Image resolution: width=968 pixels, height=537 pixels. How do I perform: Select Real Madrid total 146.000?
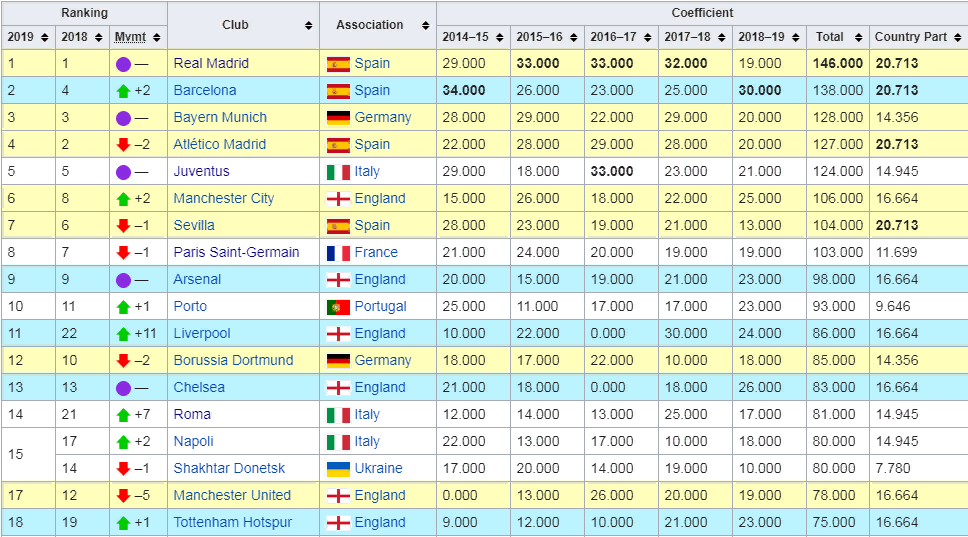[x=838, y=64]
